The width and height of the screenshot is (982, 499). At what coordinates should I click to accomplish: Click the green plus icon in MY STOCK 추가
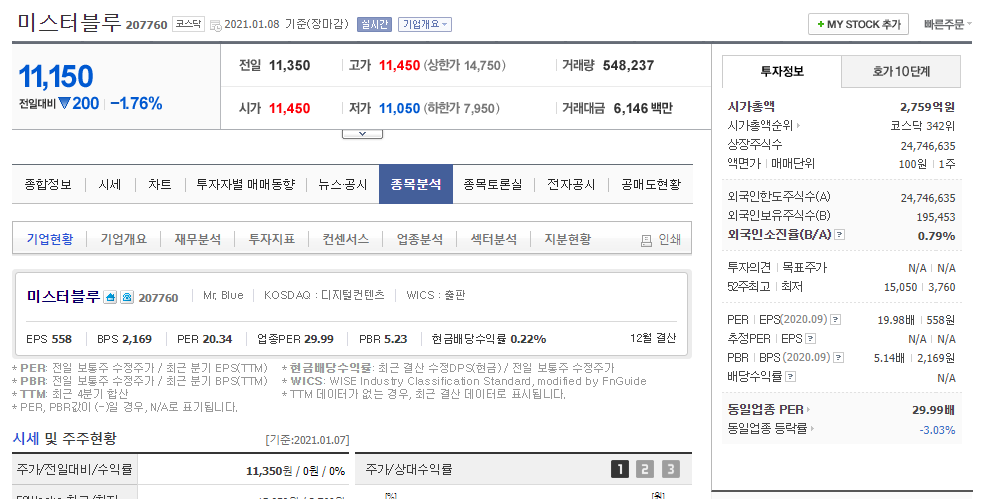point(820,24)
